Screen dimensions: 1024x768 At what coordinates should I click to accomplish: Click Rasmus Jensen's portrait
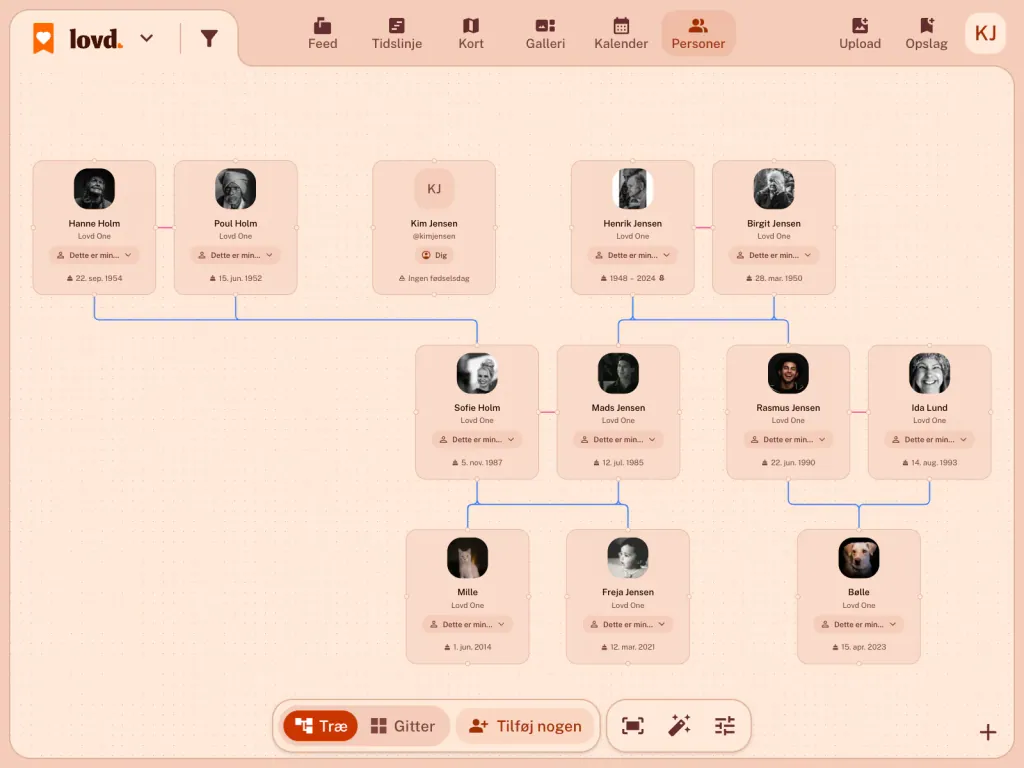[788, 374]
